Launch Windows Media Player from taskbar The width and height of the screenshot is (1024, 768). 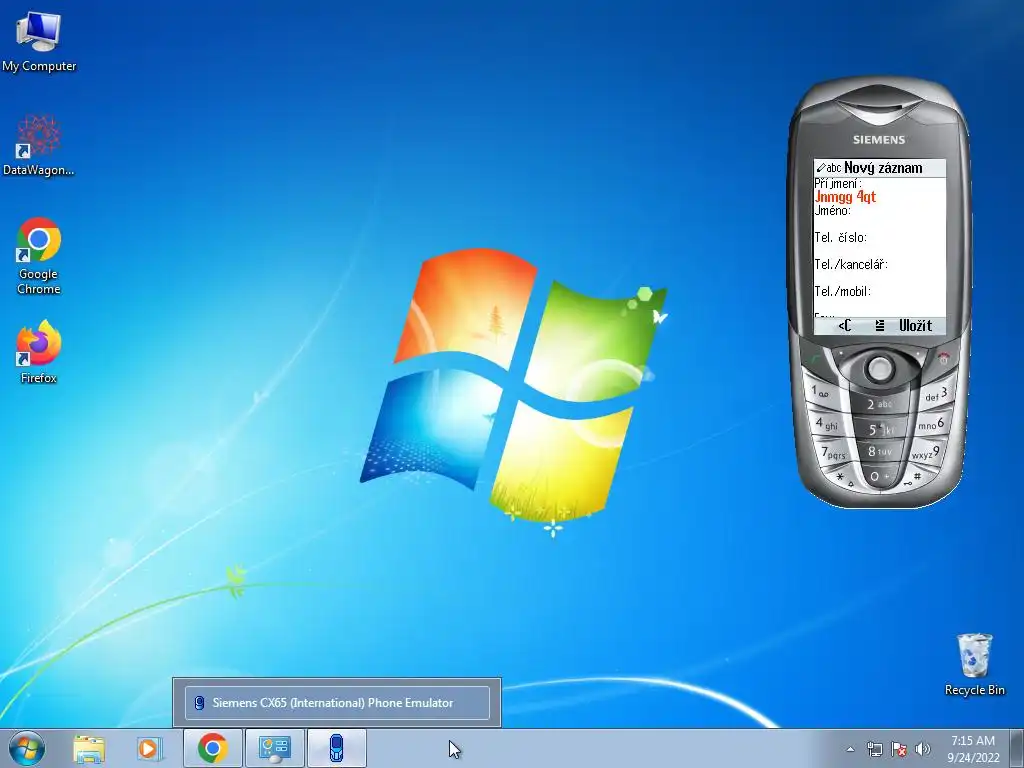149,748
